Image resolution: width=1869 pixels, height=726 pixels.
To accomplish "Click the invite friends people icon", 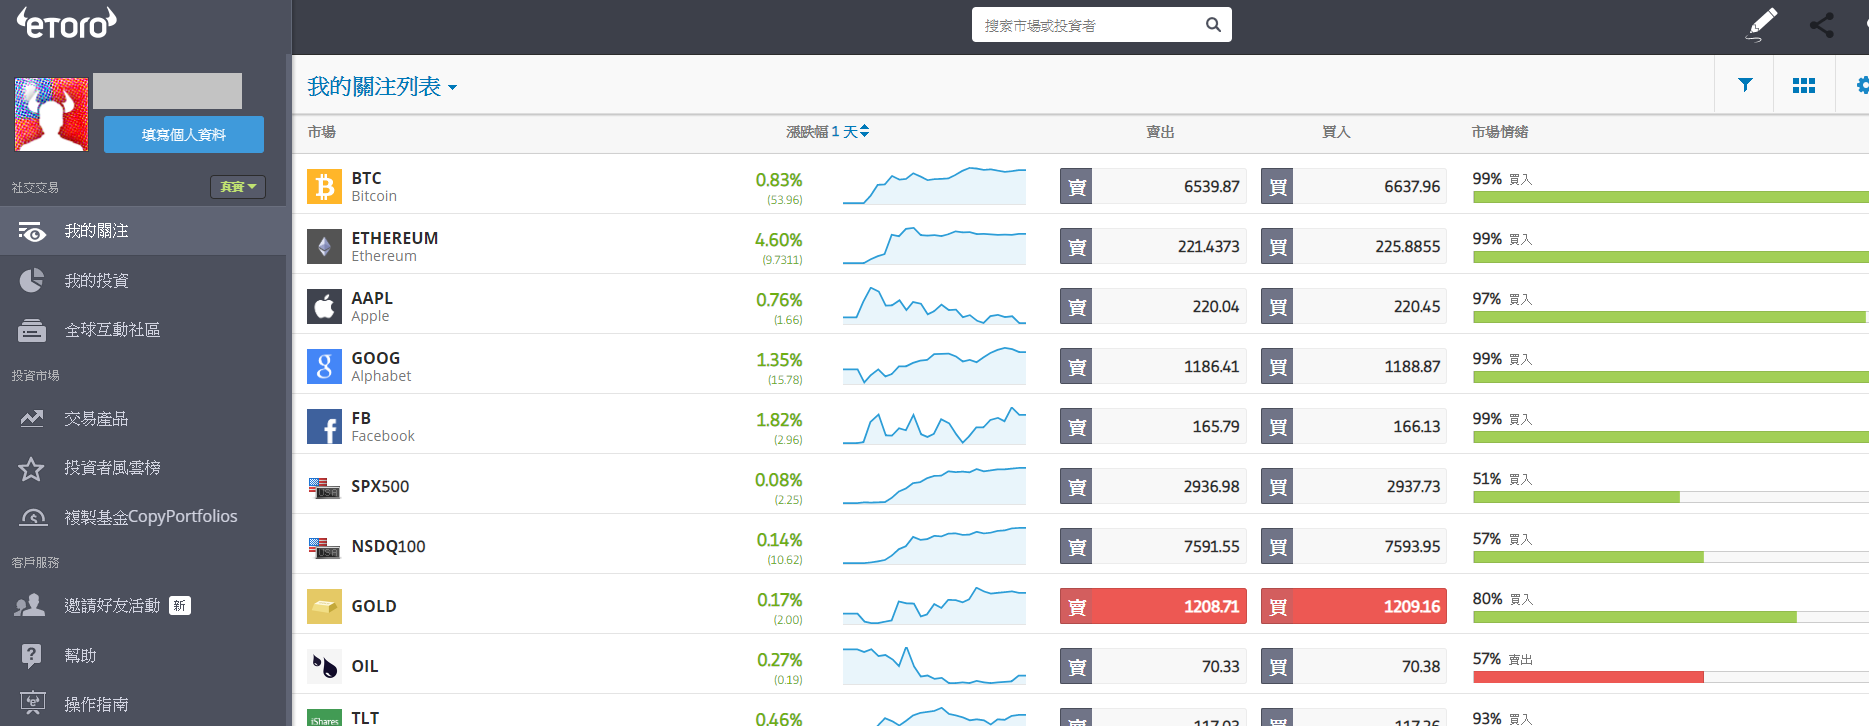I will point(30,605).
